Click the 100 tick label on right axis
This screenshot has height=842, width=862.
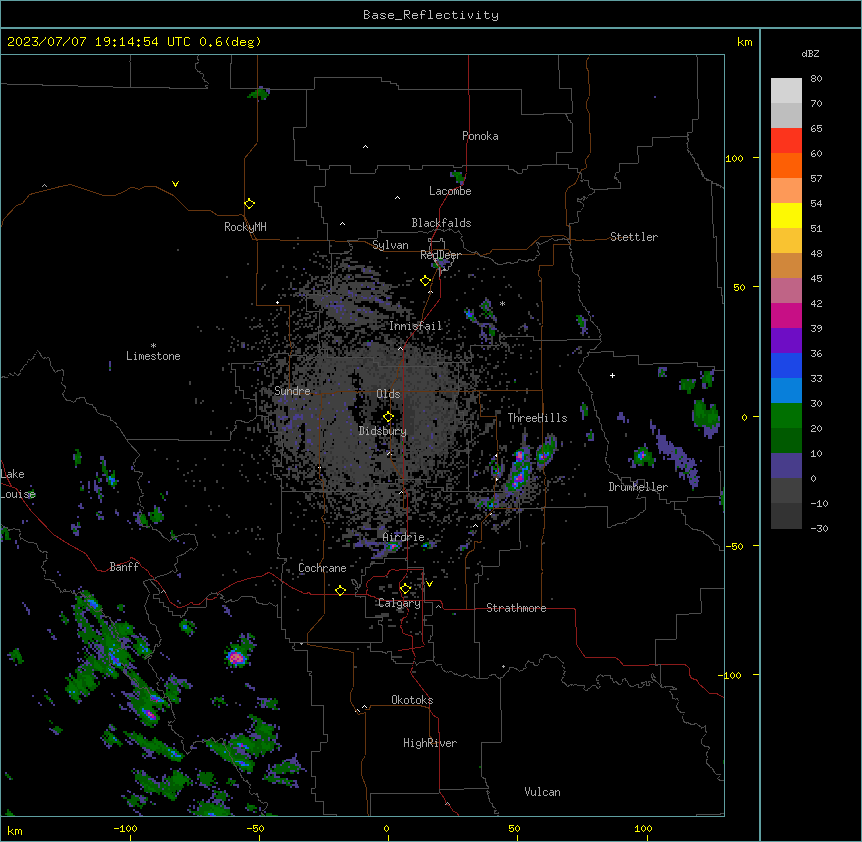click(734, 158)
